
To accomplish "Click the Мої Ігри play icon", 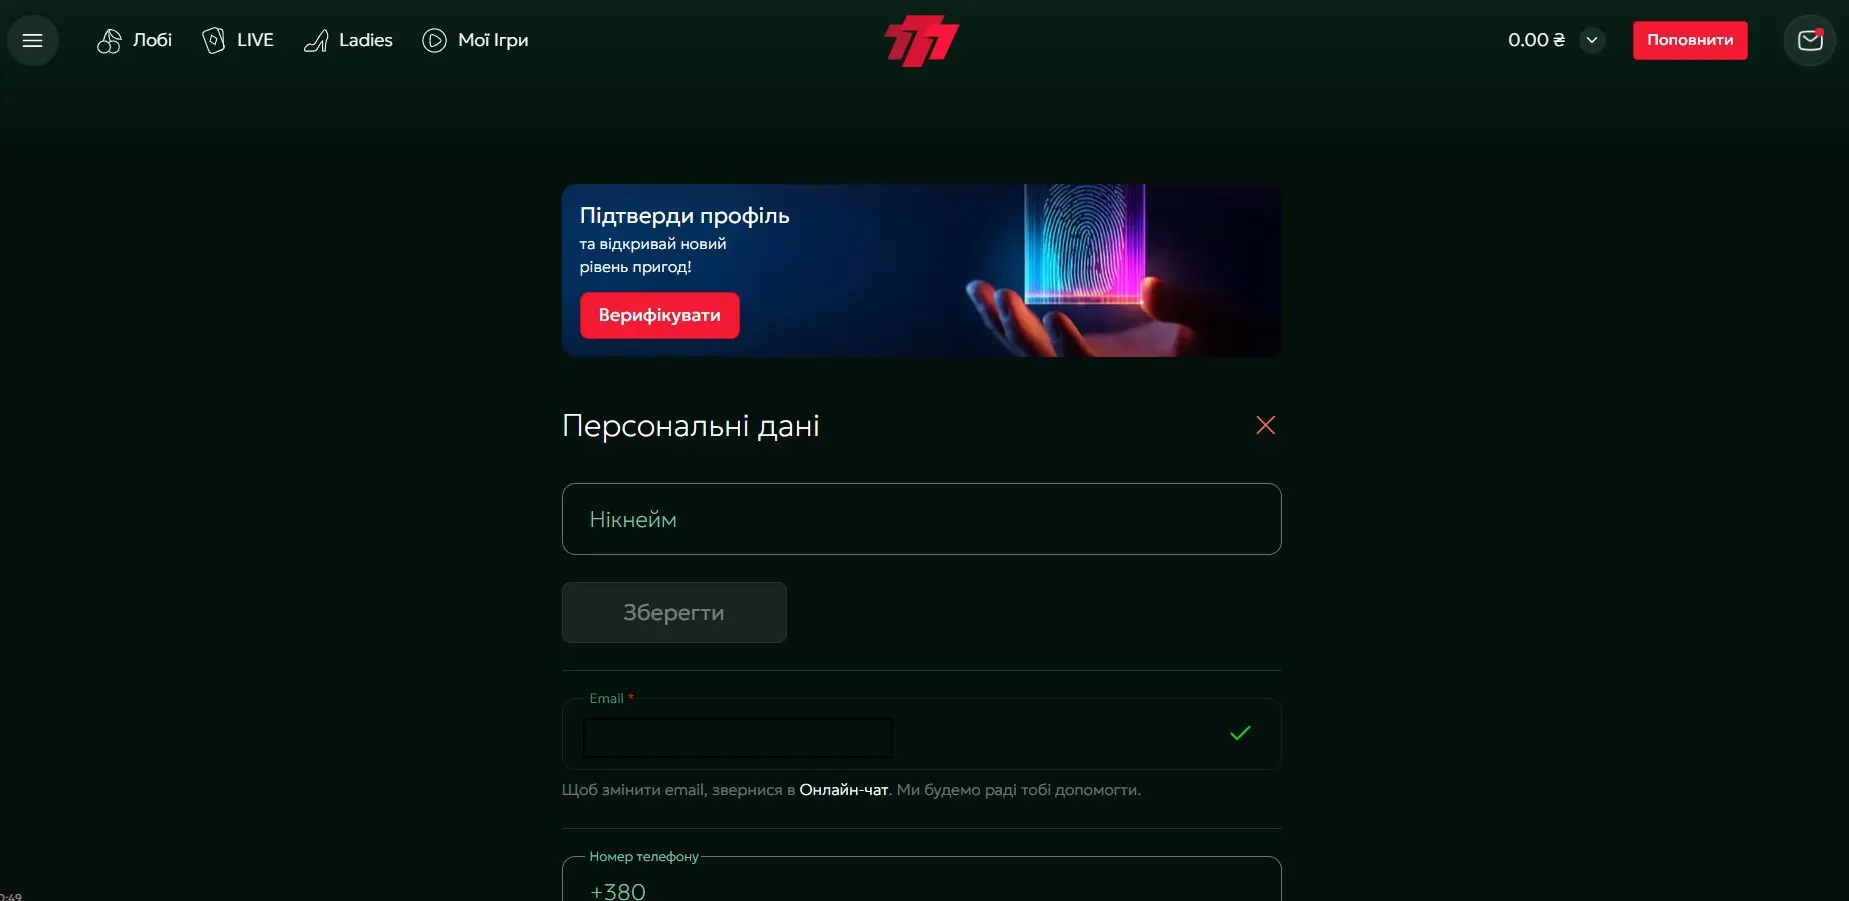I will pos(434,41).
